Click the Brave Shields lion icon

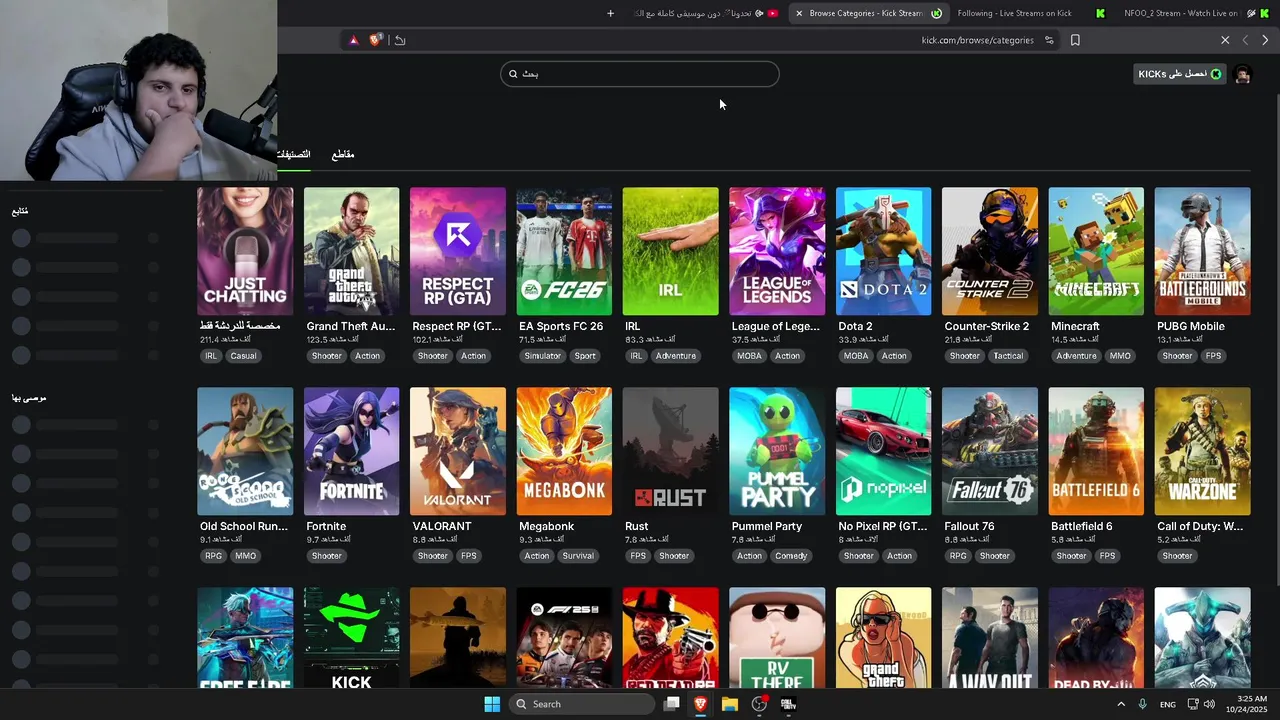pos(375,40)
